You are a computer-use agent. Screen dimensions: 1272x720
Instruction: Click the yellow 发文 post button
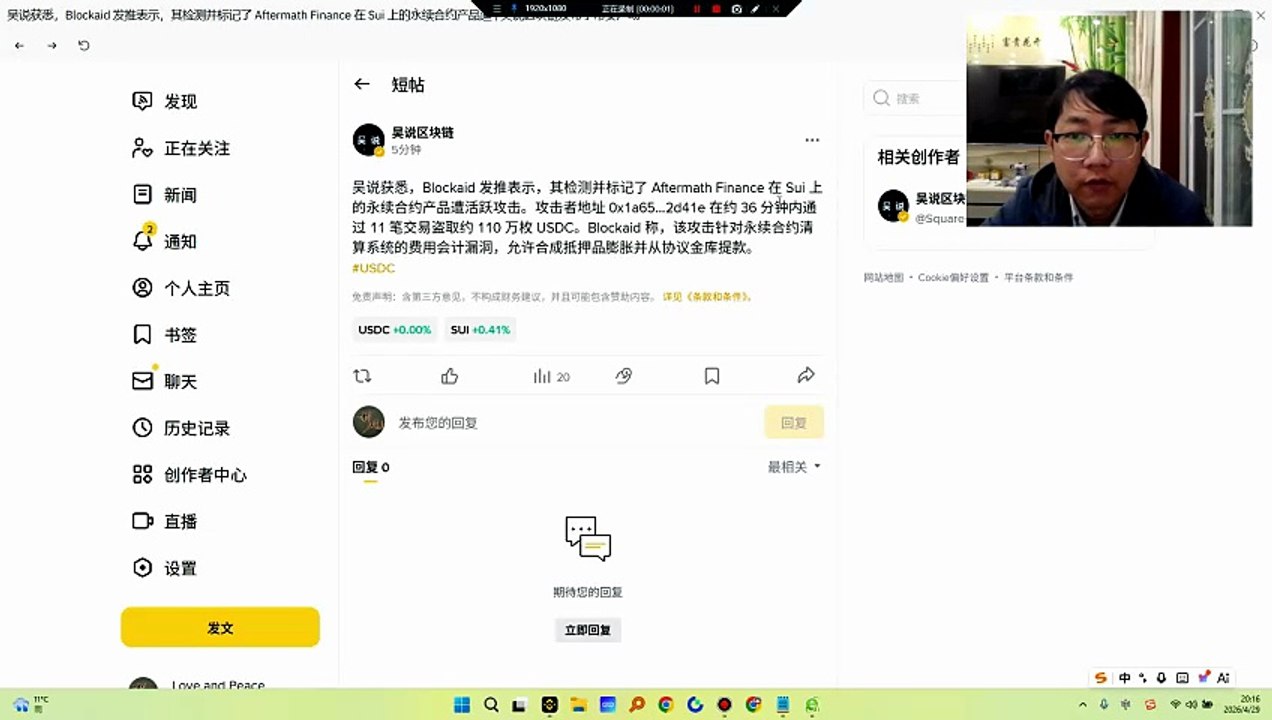(220, 628)
